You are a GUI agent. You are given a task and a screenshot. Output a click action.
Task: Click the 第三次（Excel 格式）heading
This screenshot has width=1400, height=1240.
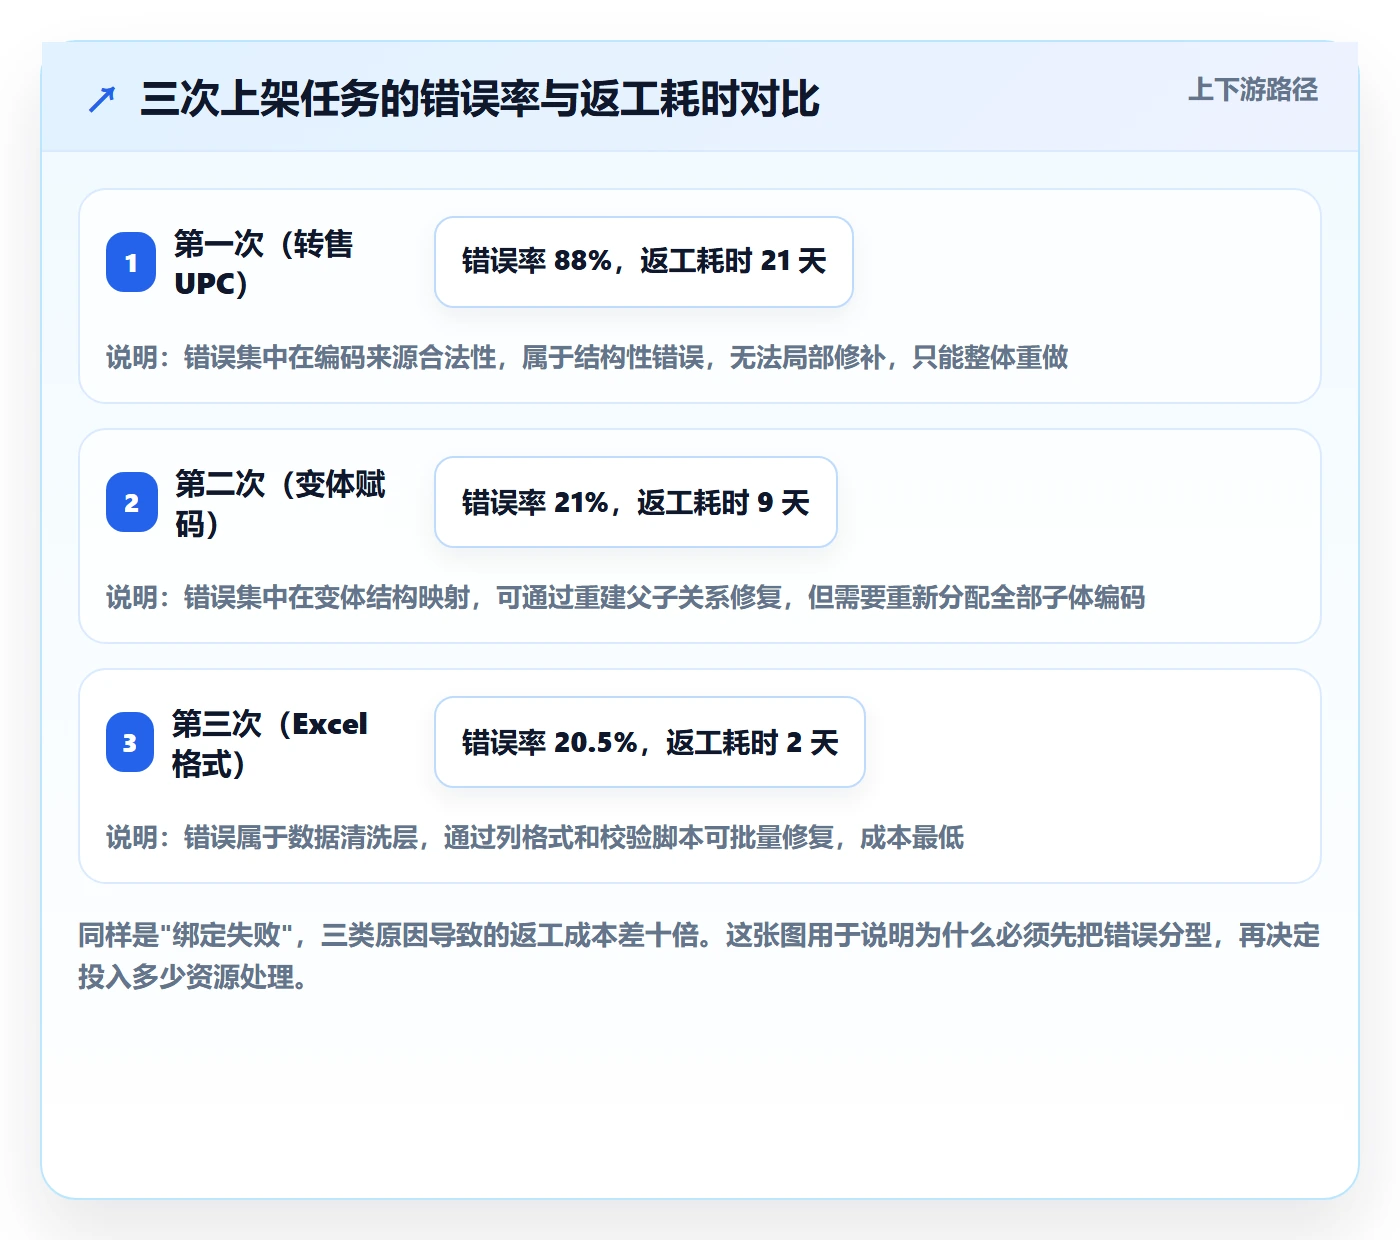[x=270, y=743]
